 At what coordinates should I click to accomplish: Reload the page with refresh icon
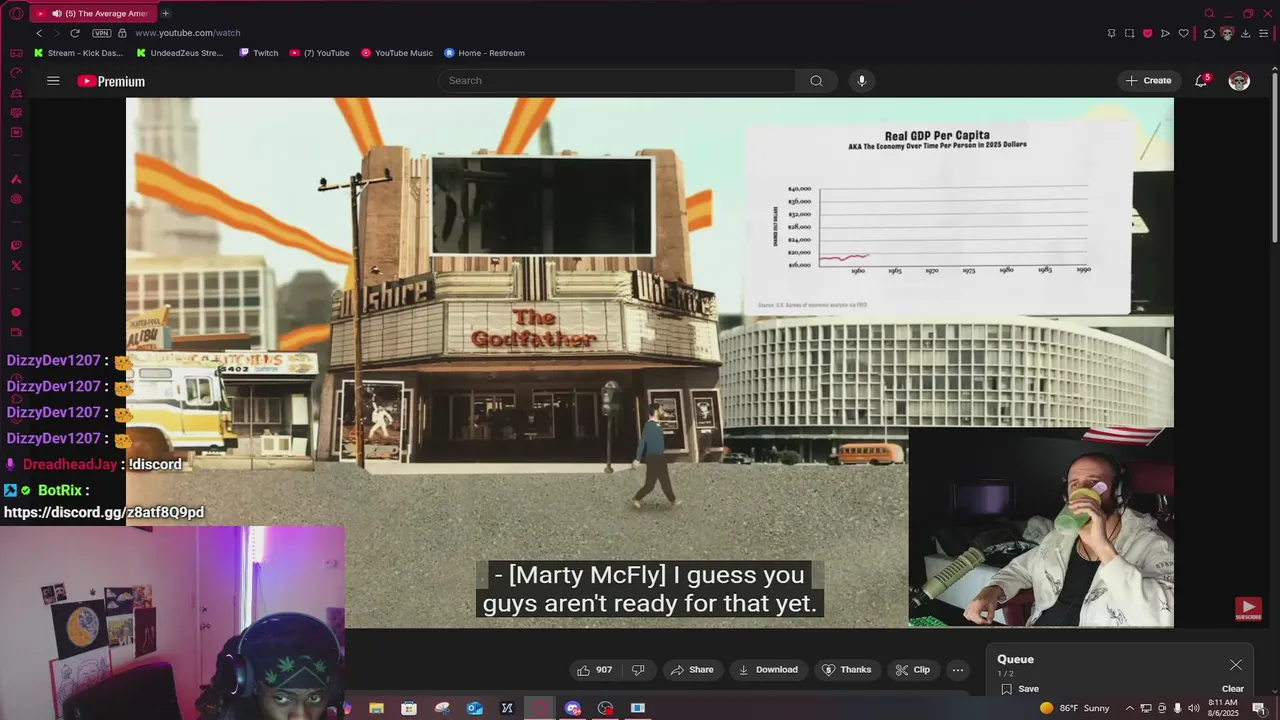(74, 33)
